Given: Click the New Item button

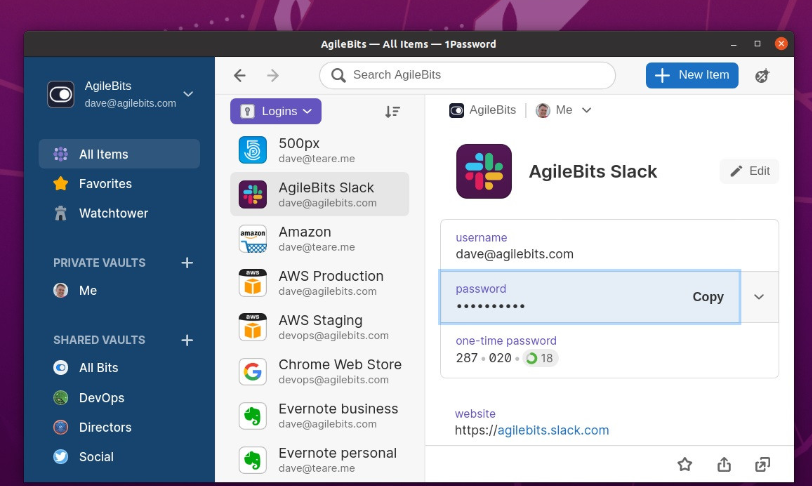Looking at the screenshot, I should click(x=692, y=76).
